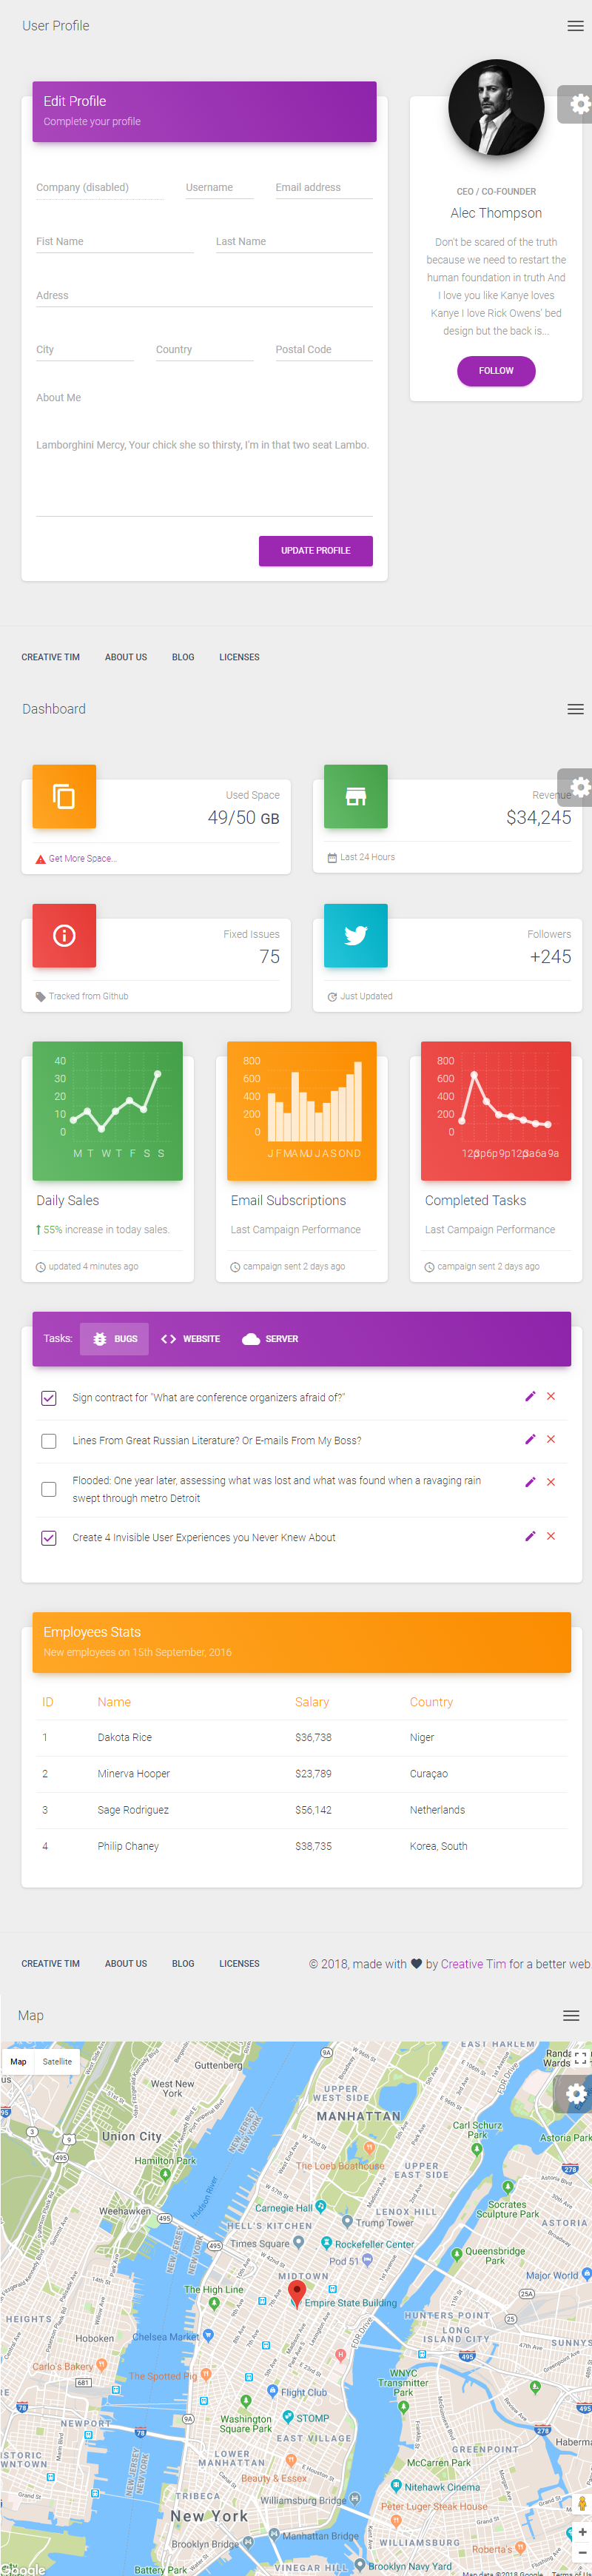Switch map to Satellite view
Viewport: 592px width, 2576px height.
(x=57, y=2061)
